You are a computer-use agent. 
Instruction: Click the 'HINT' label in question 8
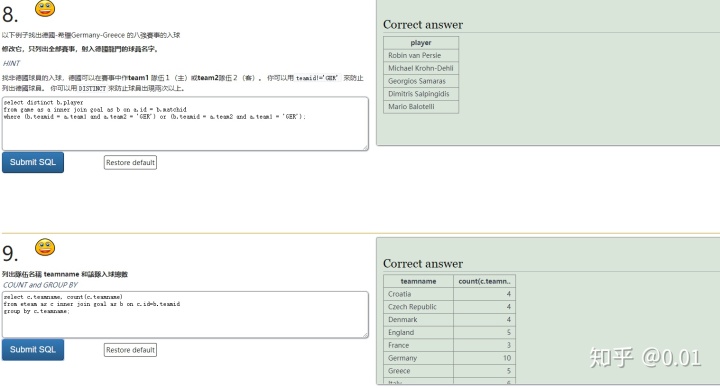click(11, 63)
